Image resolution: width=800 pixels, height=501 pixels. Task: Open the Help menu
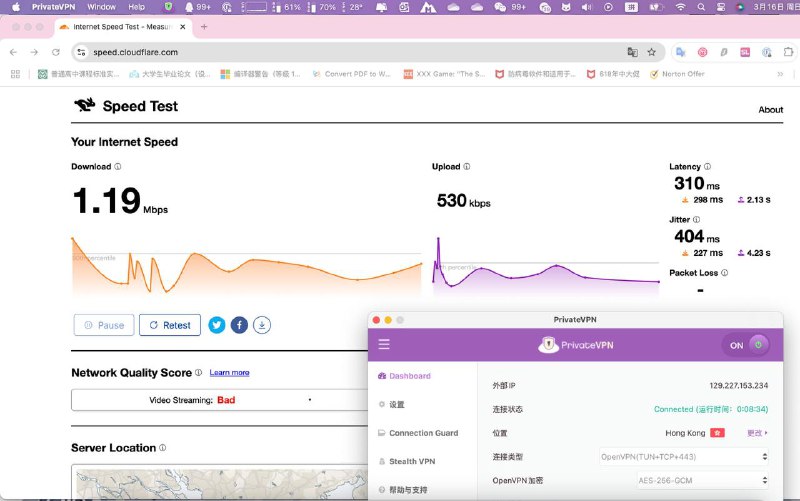pyautogui.click(x=136, y=7)
